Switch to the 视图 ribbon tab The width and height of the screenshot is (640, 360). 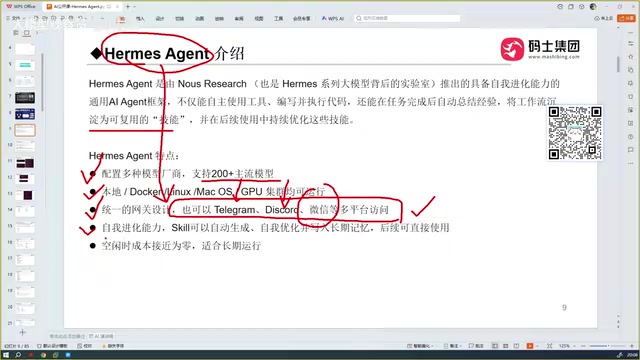259,18
